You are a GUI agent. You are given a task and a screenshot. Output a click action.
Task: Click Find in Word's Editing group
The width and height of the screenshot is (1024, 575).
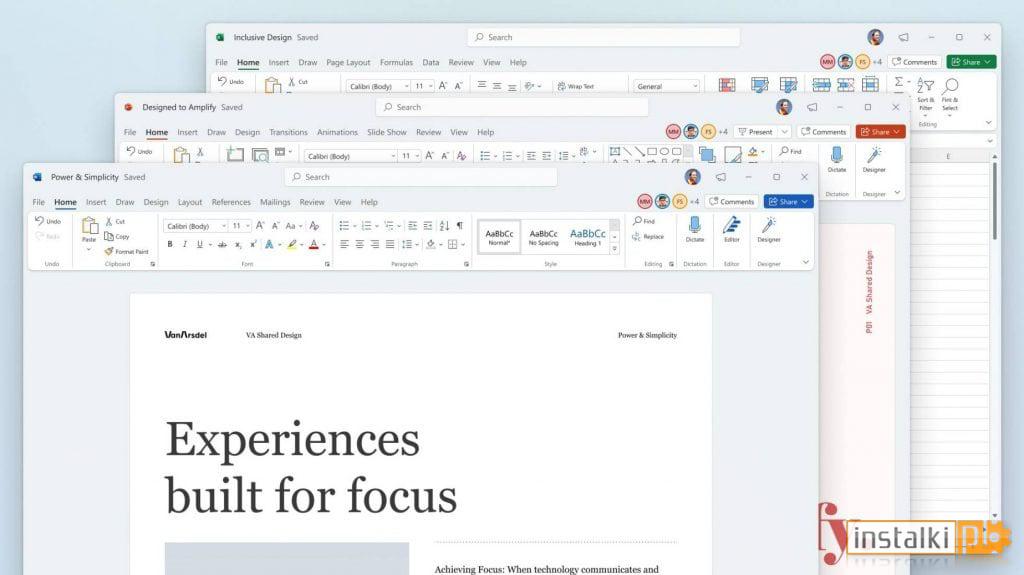click(x=644, y=221)
